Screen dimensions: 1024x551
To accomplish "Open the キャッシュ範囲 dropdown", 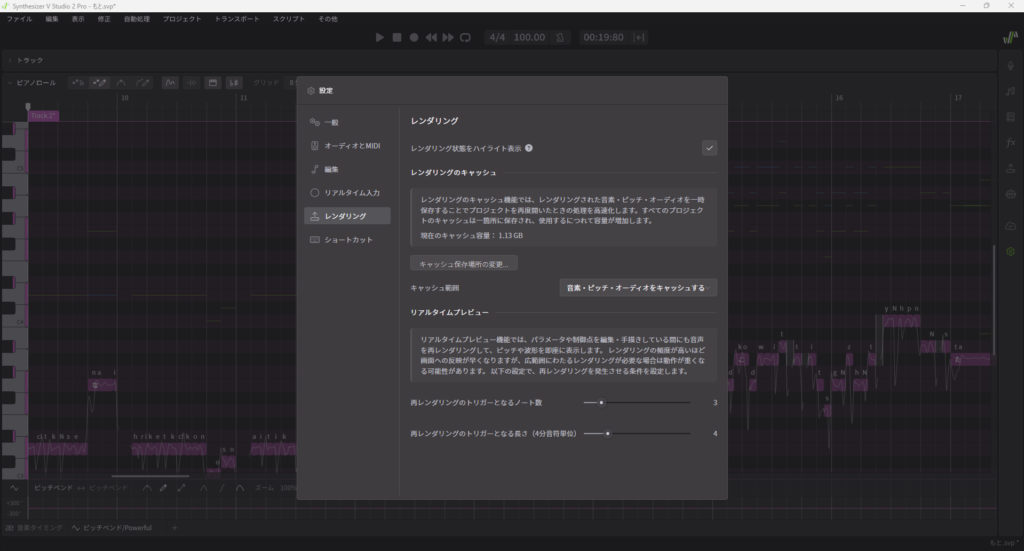I will tap(637, 288).
